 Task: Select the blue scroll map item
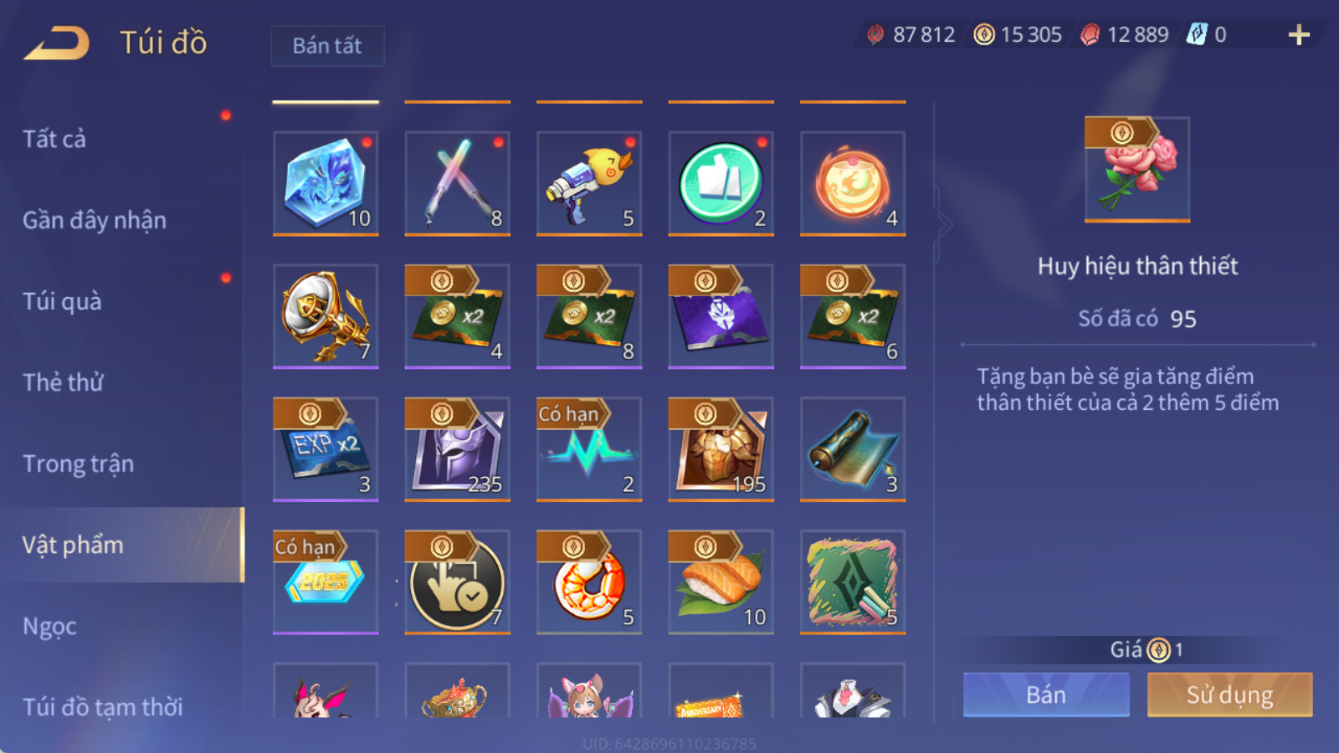coord(853,449)
